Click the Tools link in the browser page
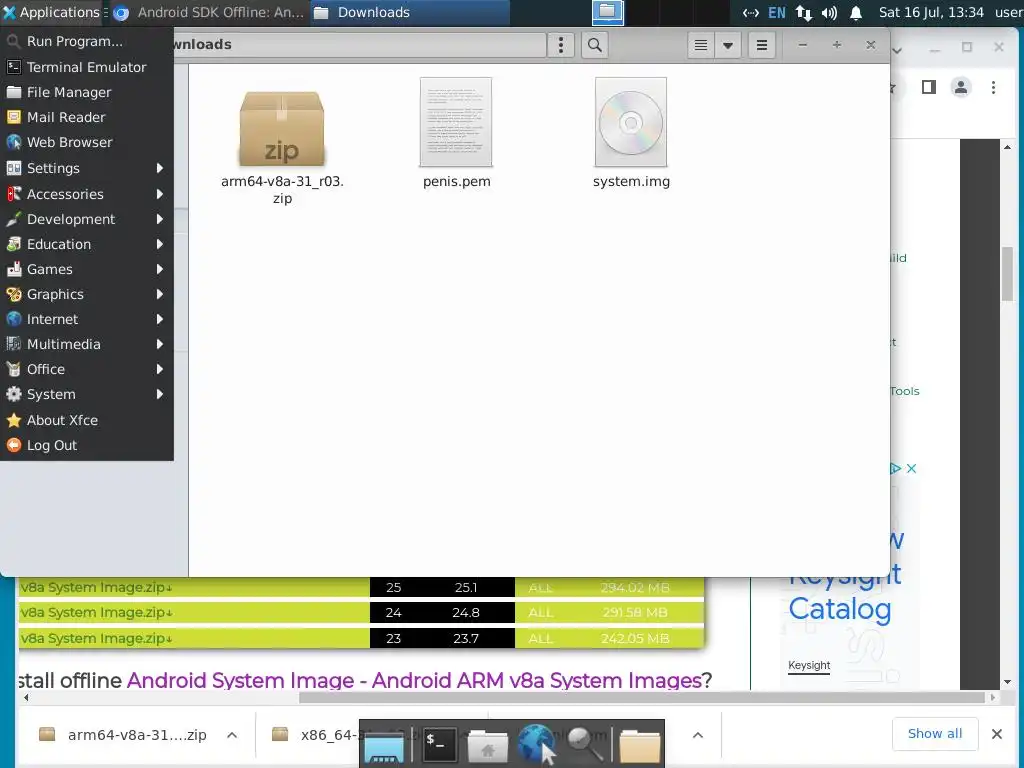Viewport: 1024px width, 768px height. [904, 391]
